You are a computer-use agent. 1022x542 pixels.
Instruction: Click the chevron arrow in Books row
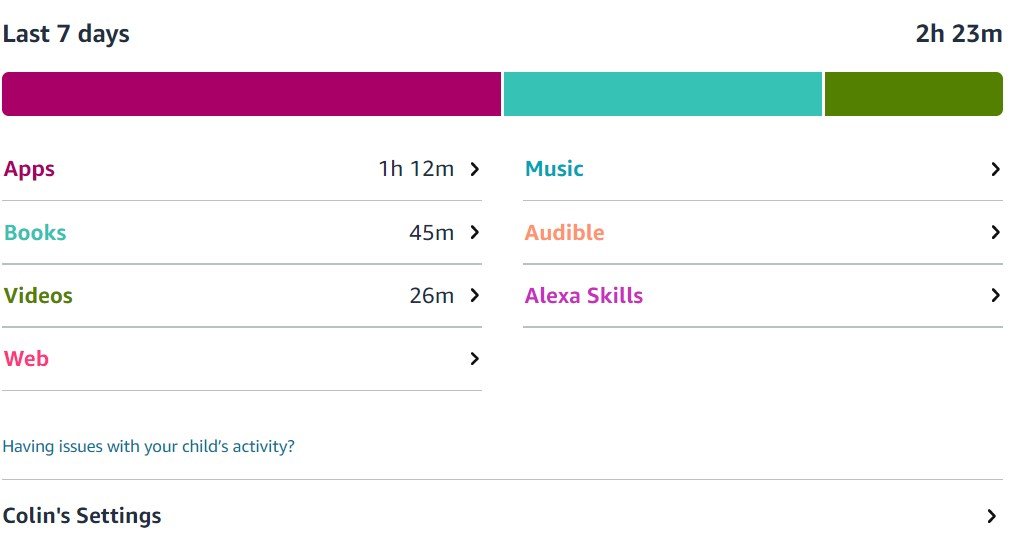(x=475, y=233)
